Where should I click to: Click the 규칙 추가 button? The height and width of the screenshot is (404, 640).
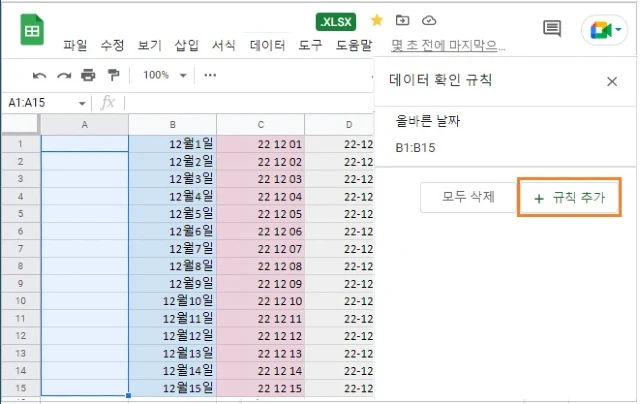point(569,198)
